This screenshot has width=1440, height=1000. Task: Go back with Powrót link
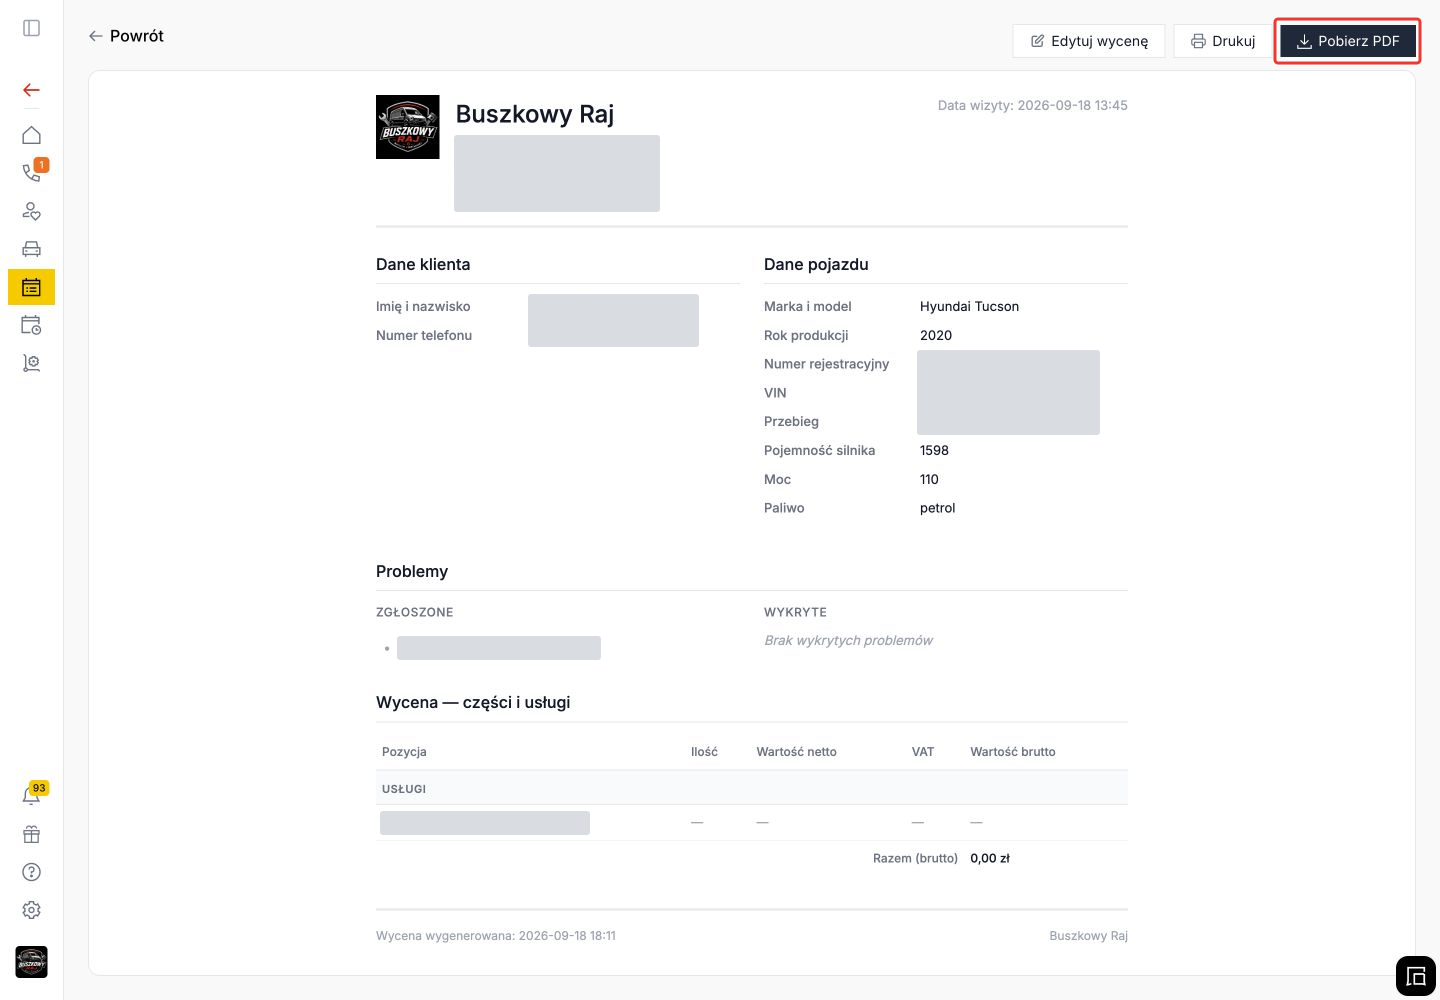point(126,36)
